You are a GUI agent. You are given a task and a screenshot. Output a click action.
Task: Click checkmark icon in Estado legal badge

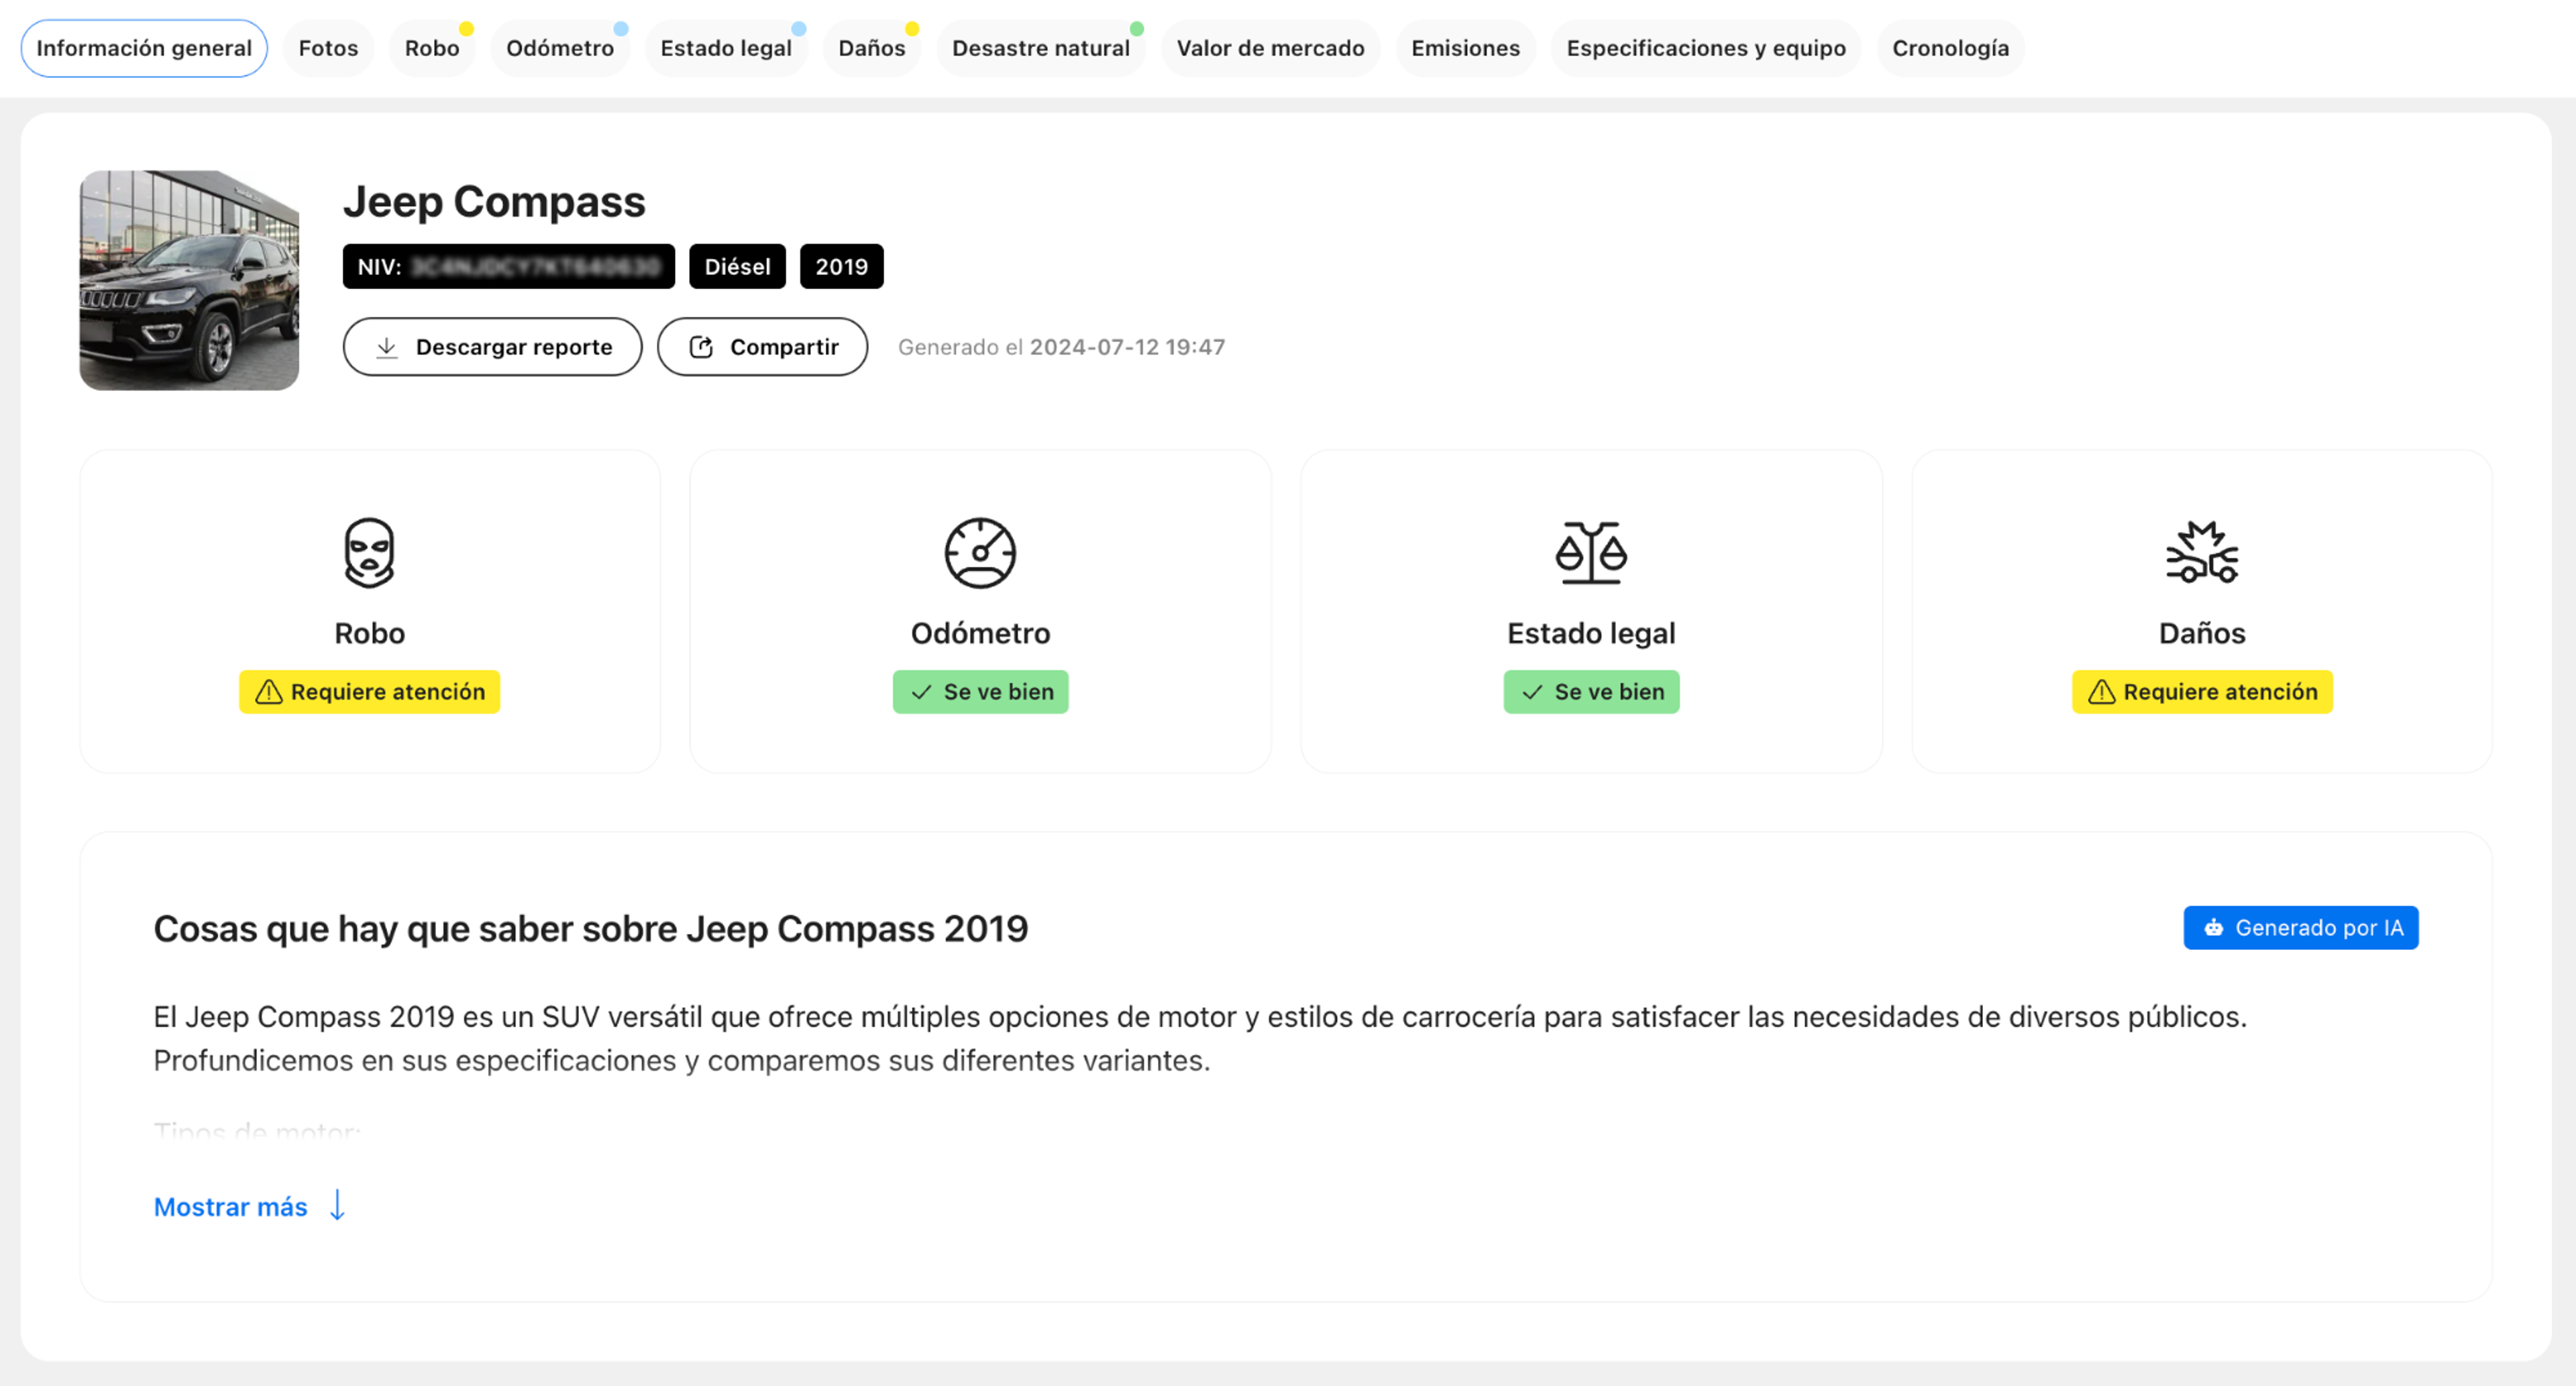(x=1532, y=692)
